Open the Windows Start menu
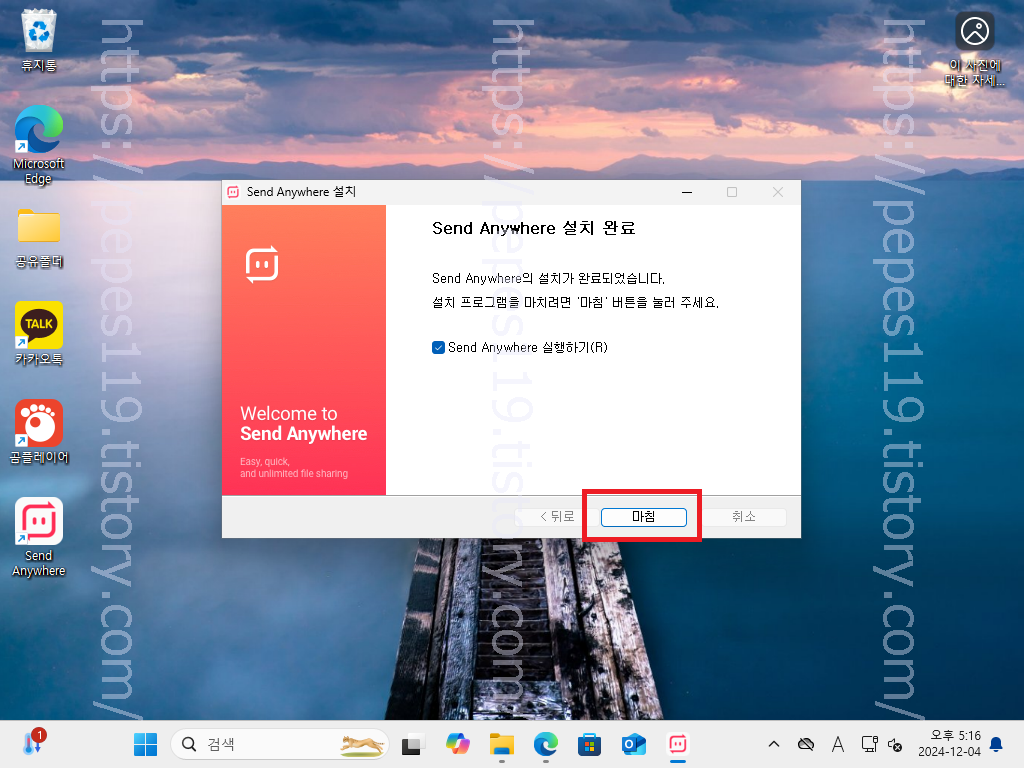Viewport: 1024px width, 768px height. click(145, 744)
